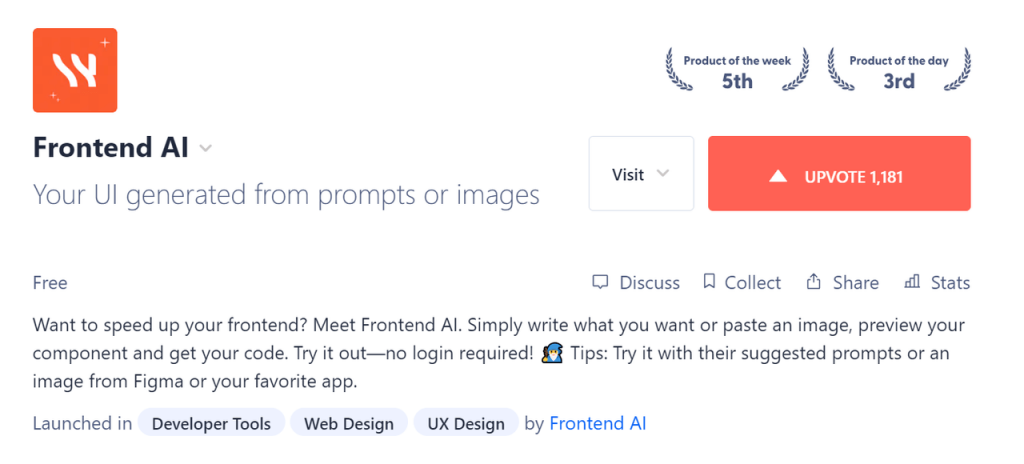The image size is (1024, 464).
Task: Click the orange Frontend AI logo
Action: [75, 70]
